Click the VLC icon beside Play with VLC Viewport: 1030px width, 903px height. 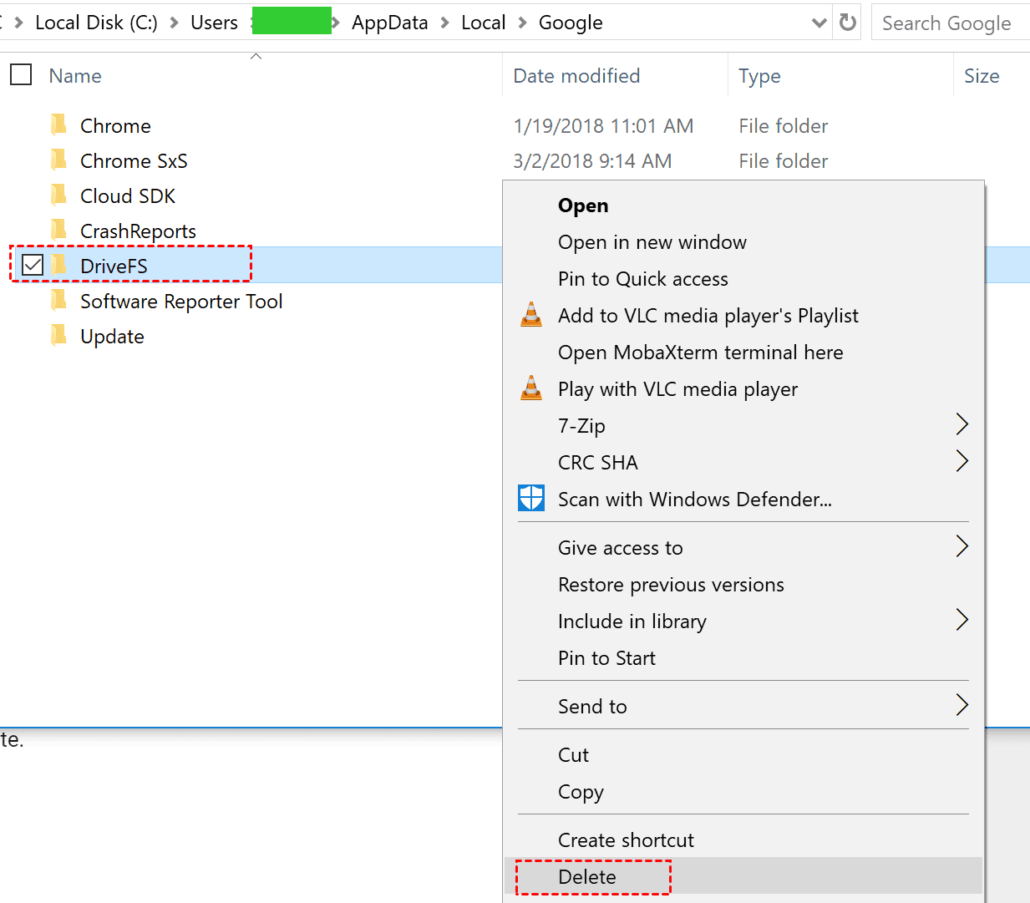tap(531, 388)
